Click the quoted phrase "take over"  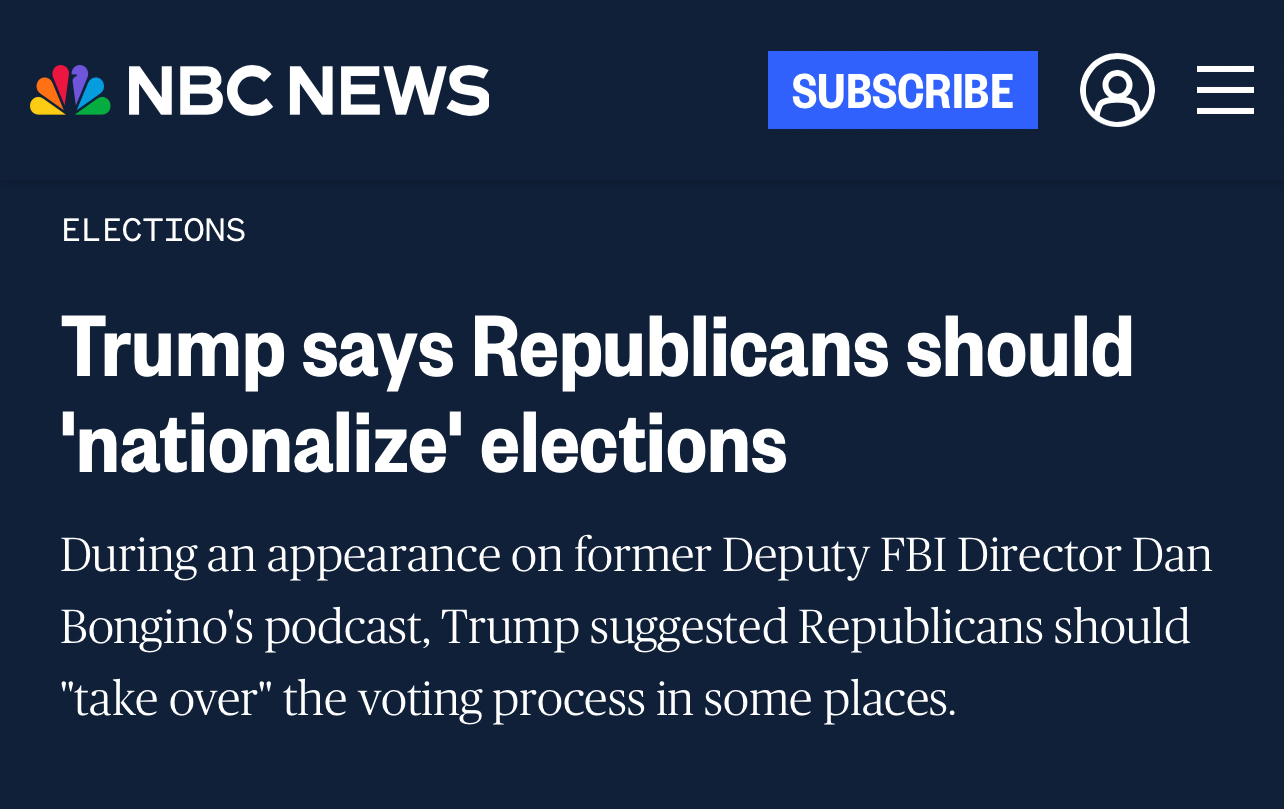tap(165, 699)
